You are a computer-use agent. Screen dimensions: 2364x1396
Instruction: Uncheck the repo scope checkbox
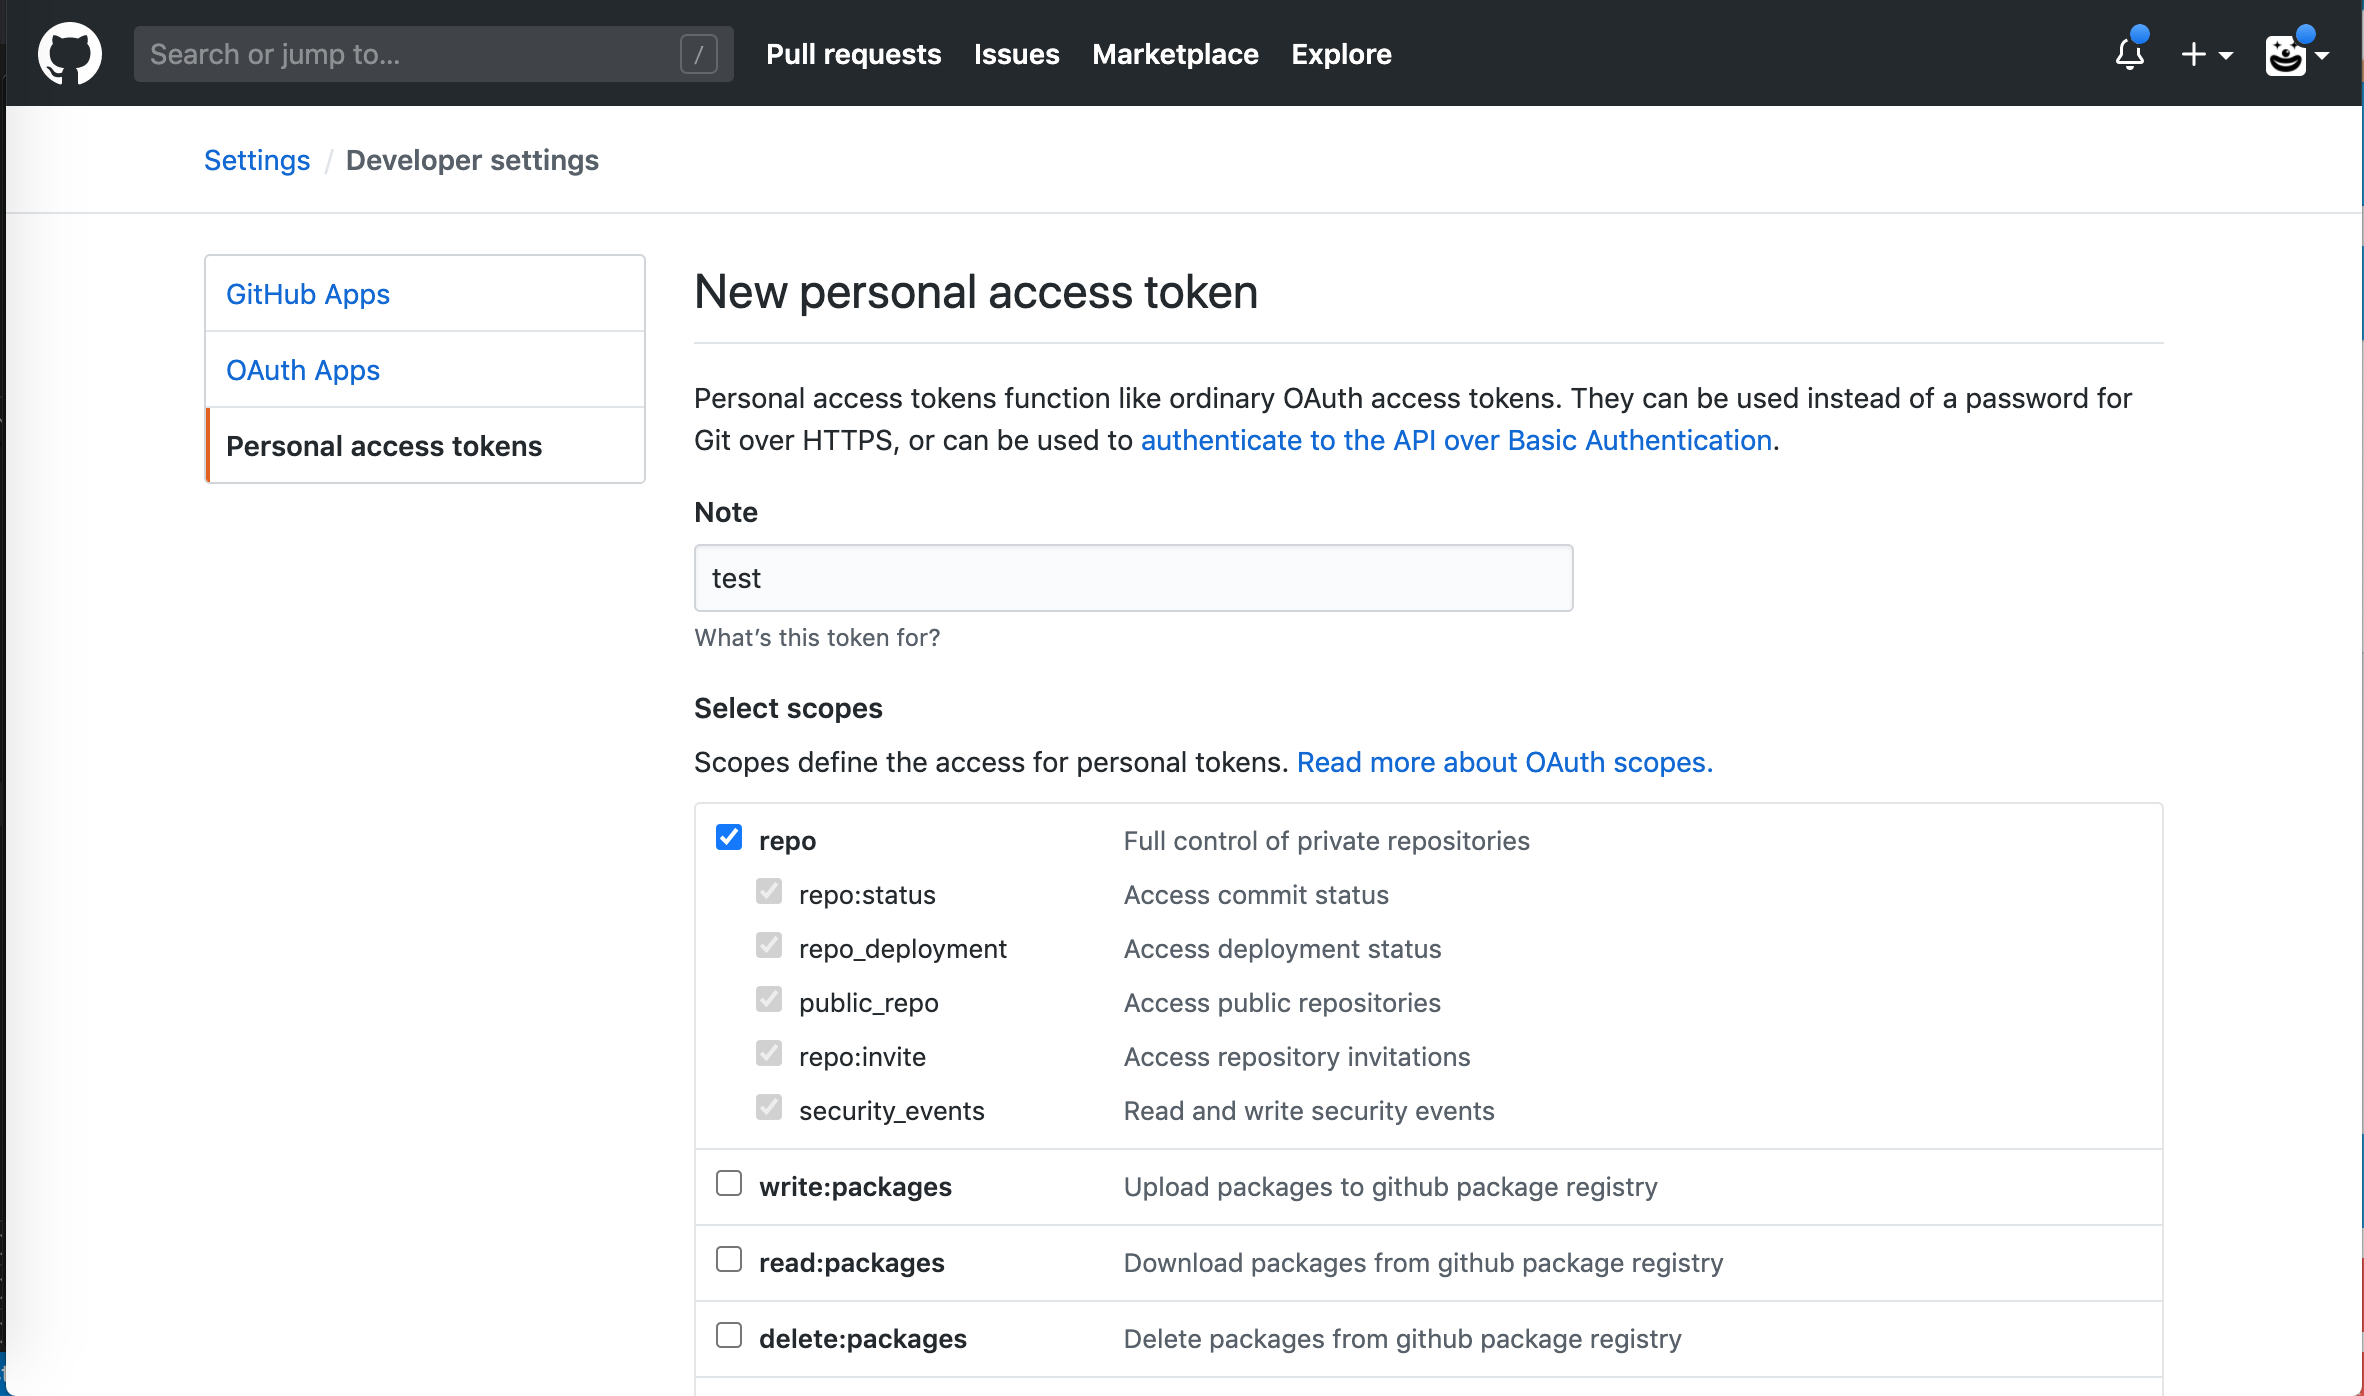[729, 838]
